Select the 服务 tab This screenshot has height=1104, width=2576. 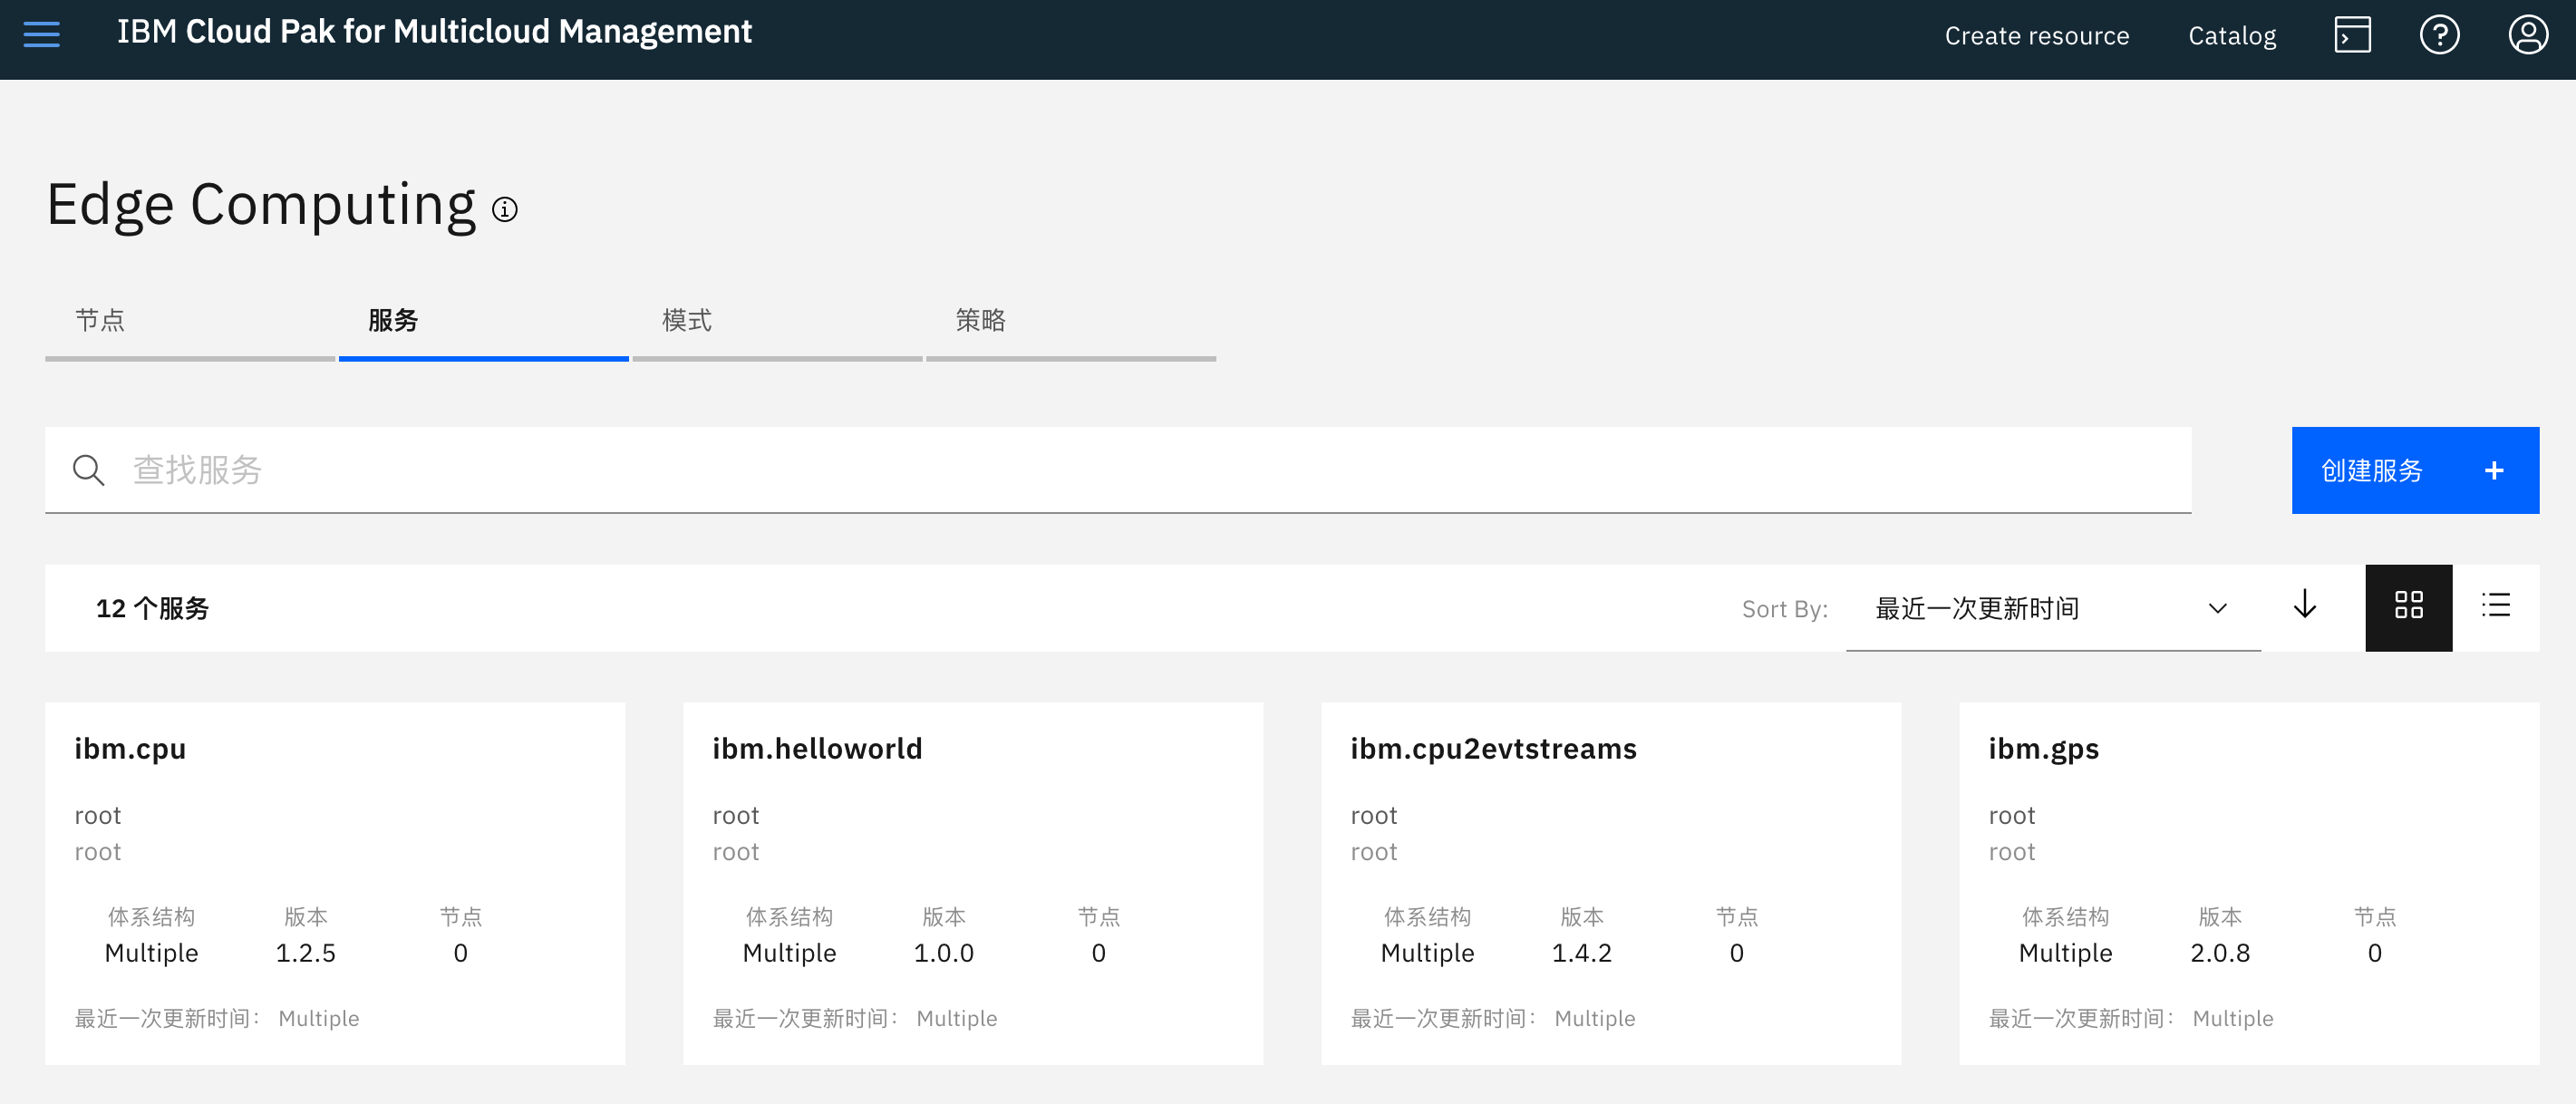point(483,324)
